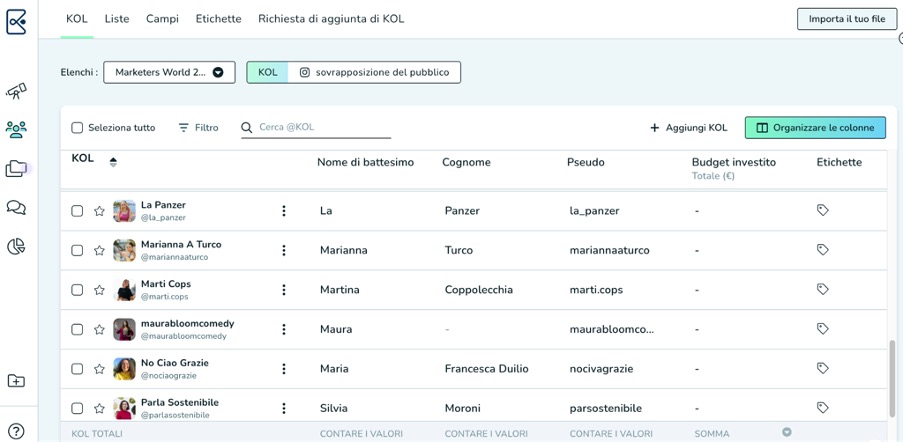Check the Seleziona tutto checkbox
This screenshot has height=442, width=904.
(x=77, y=128)
